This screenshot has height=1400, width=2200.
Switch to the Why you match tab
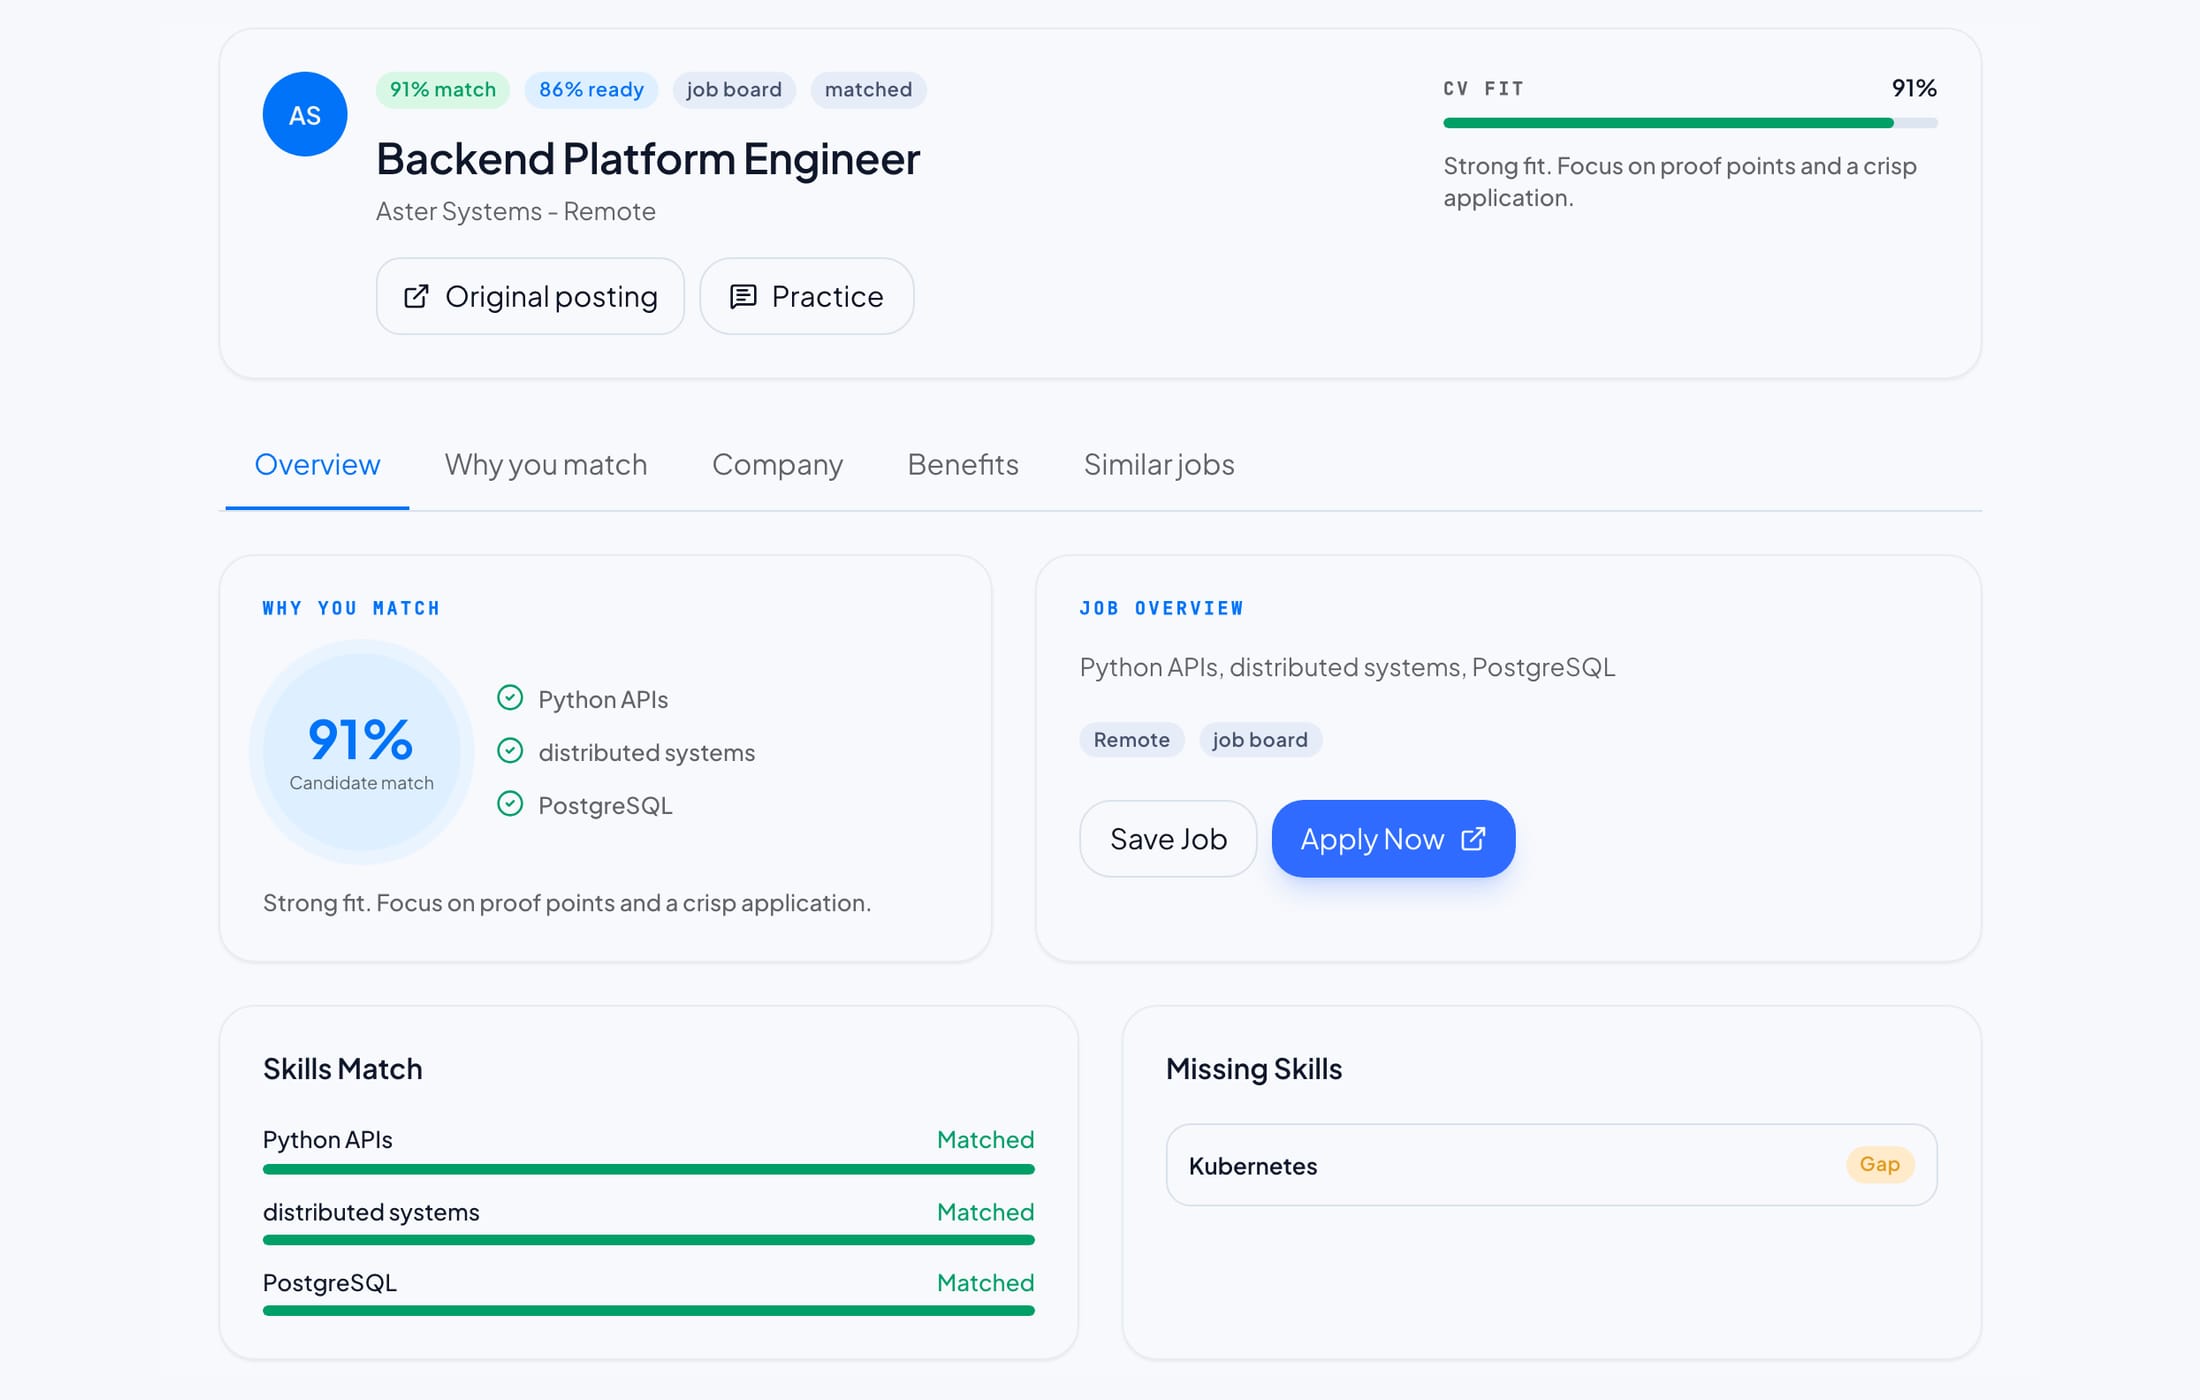pyautogui.click(x=546, y=465)
